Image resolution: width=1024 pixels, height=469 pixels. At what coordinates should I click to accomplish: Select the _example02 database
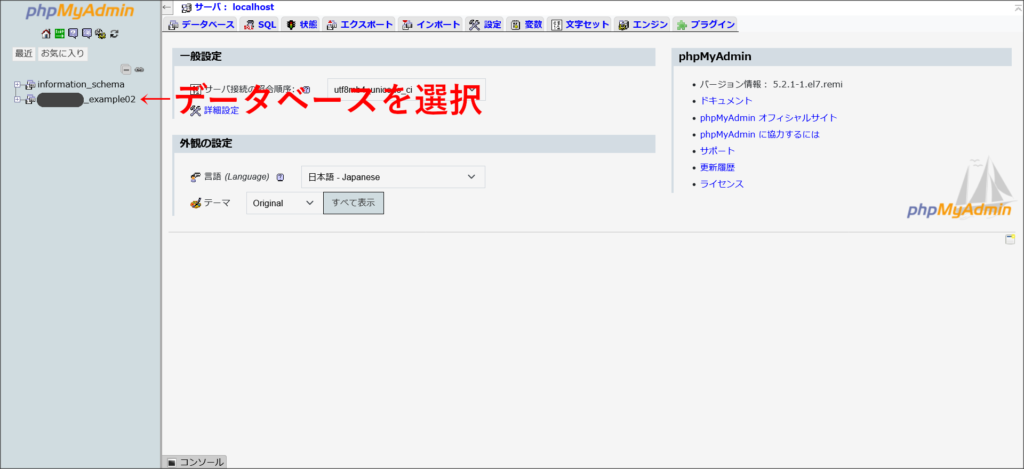87,100
